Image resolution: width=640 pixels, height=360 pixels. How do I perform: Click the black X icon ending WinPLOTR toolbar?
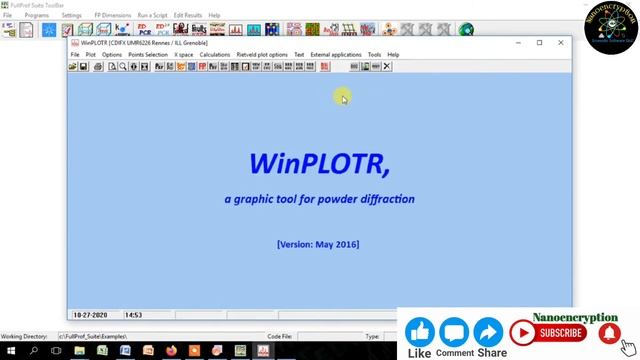(387, 66)
